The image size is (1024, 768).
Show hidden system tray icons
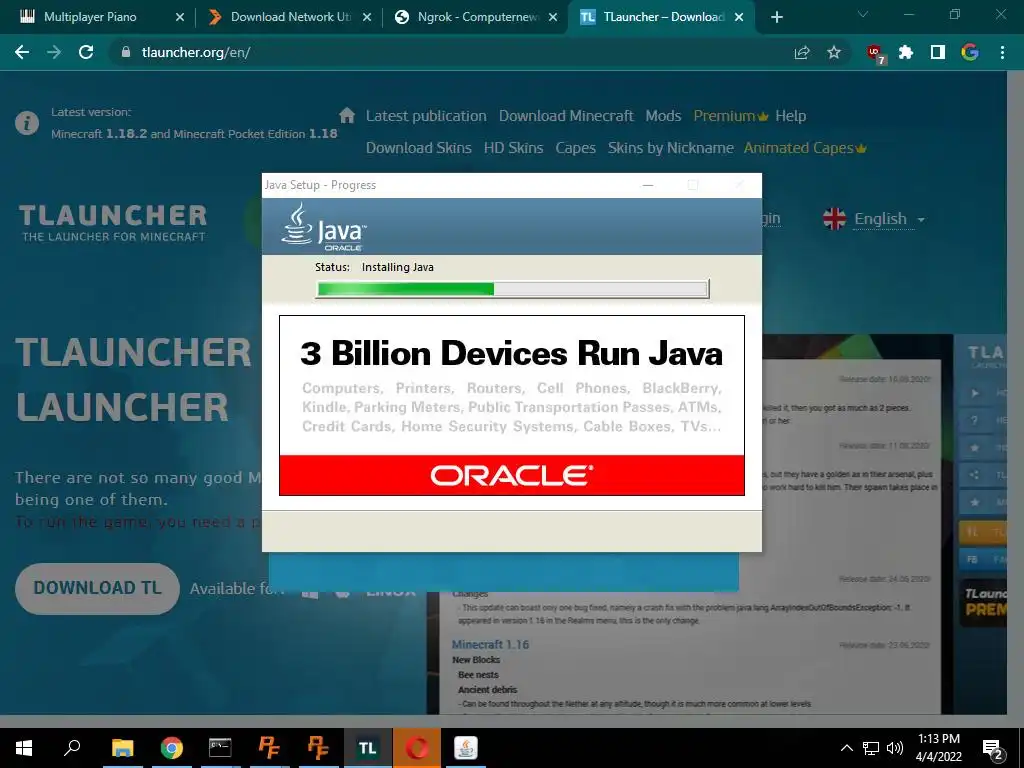point(846,748)
